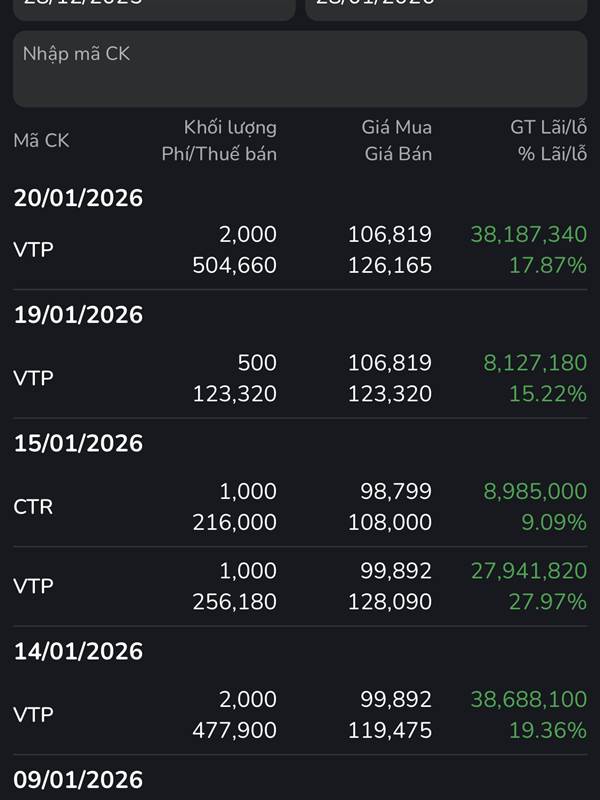Tap the "Nhập mã CK" stock code input

300,68
